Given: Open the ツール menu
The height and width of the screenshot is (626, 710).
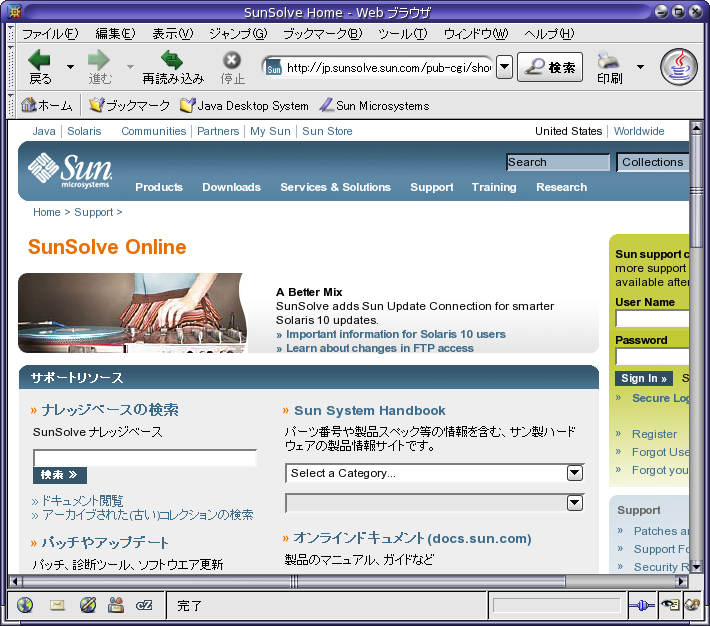Looking at the screenshot, I should coord(403,34).
